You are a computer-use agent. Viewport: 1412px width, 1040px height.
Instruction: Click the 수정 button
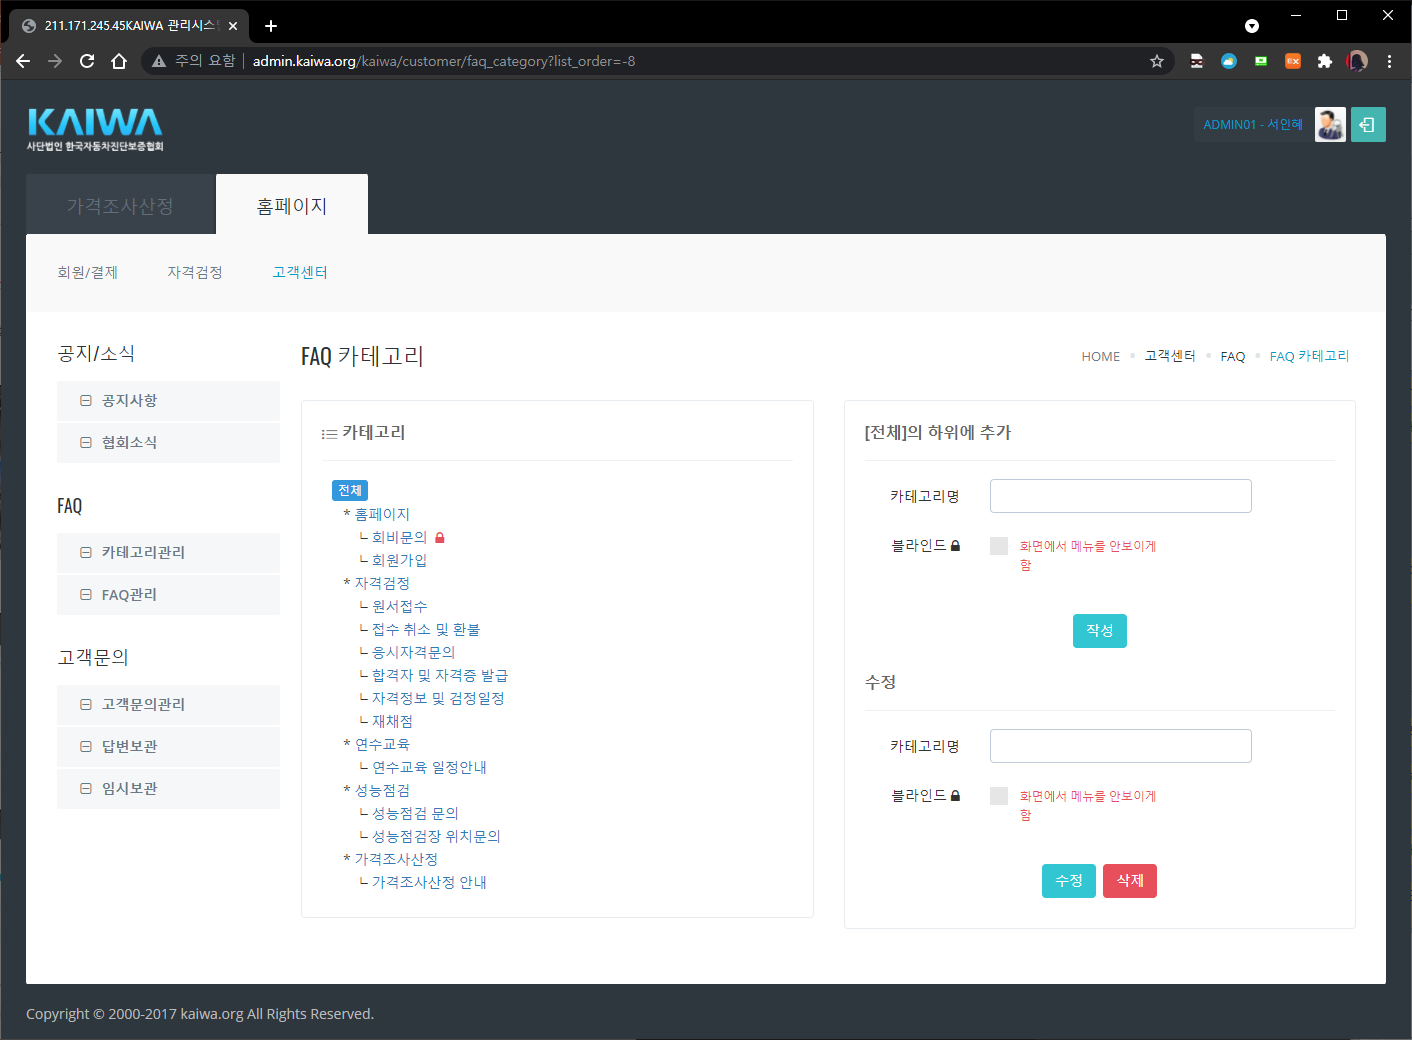1069,881
